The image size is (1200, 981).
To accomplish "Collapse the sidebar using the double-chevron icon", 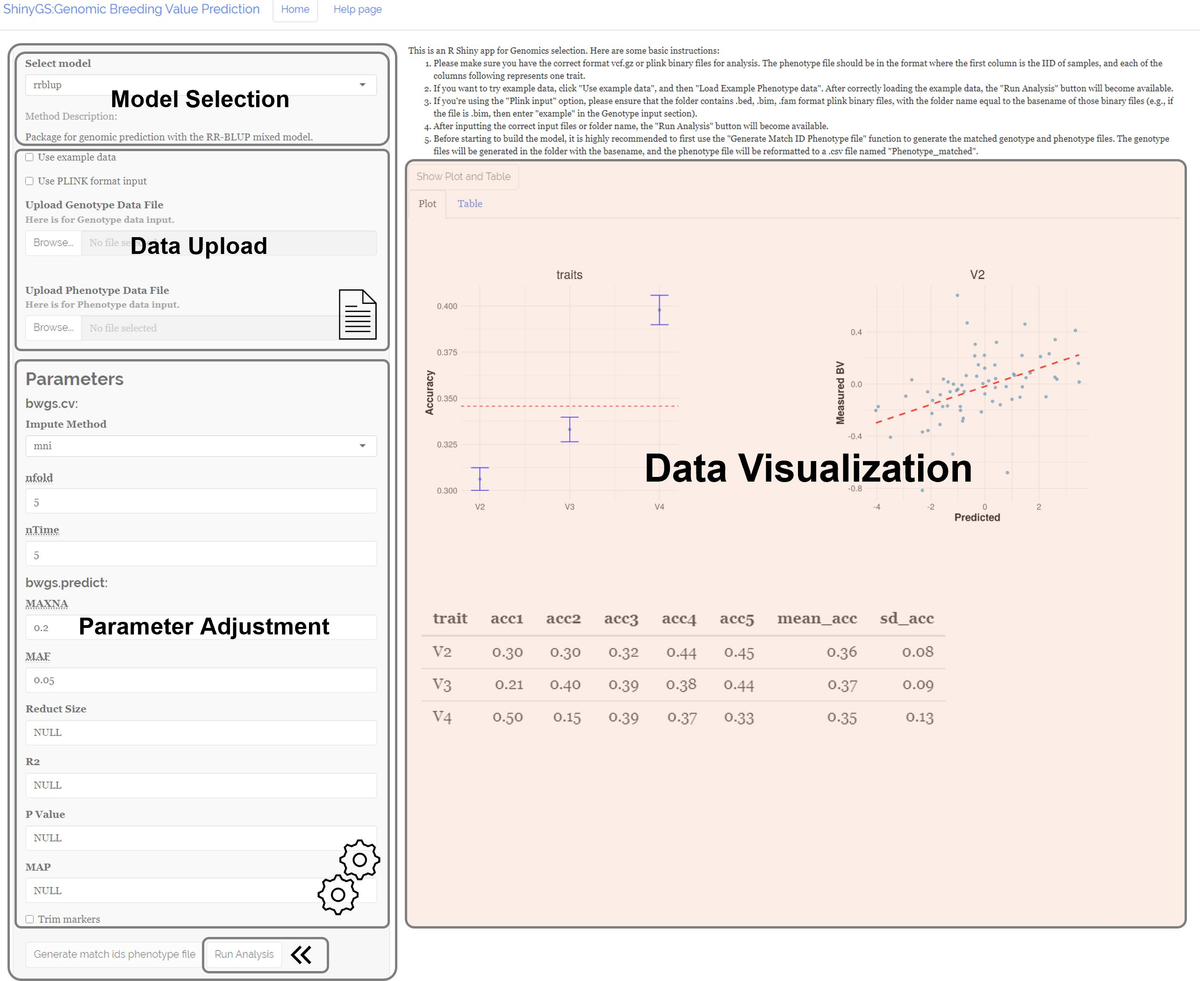I will [x=303, y=954].
